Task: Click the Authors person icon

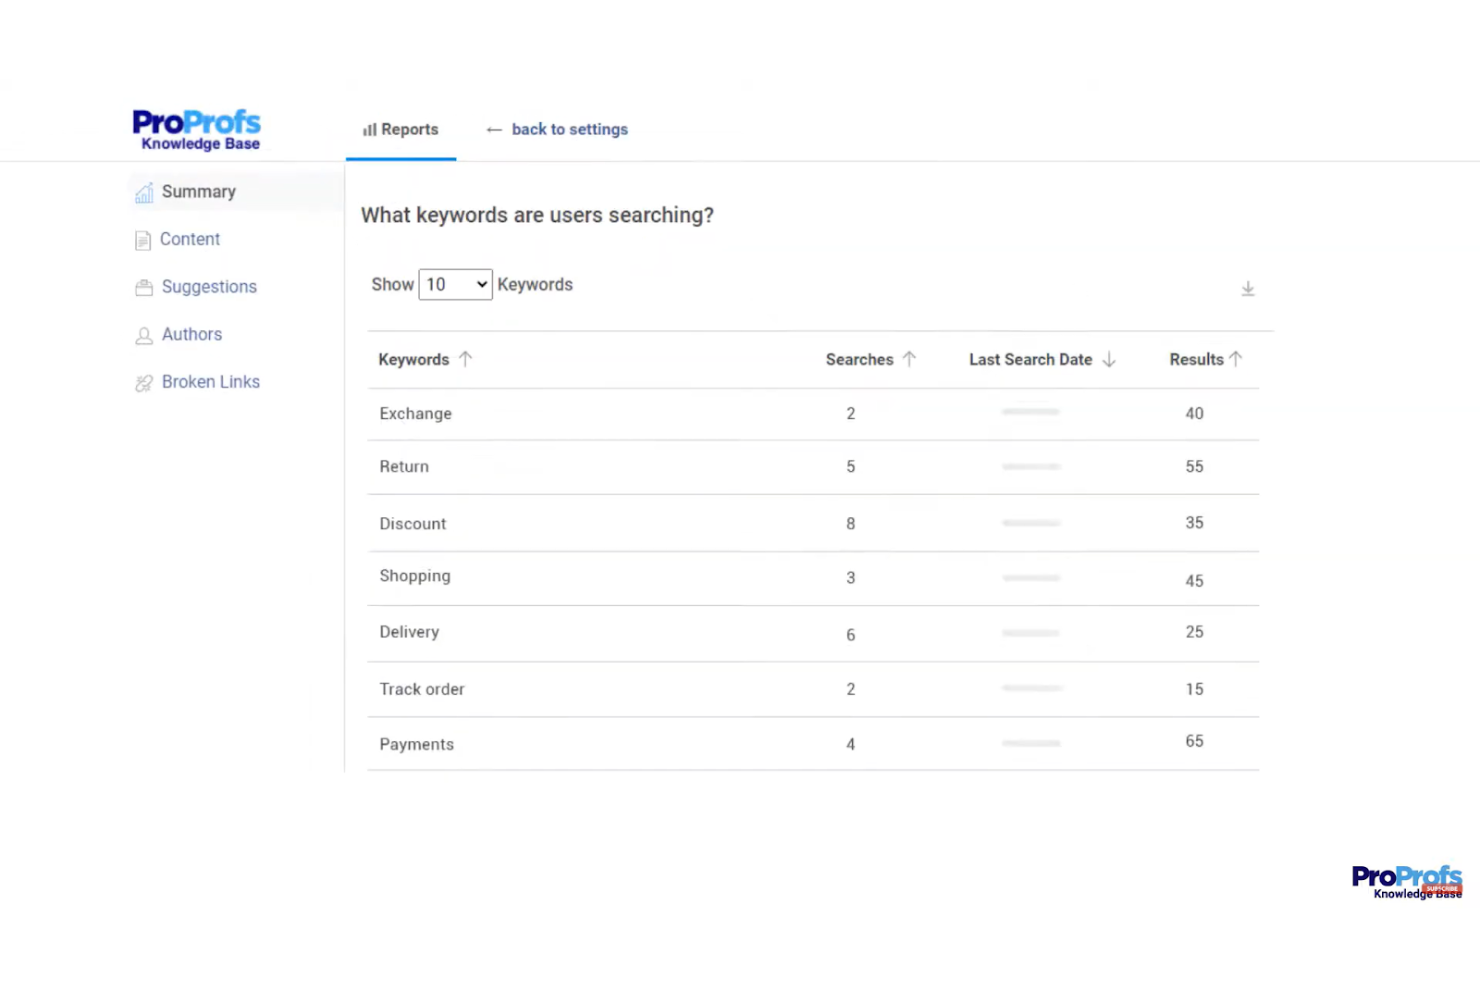Action: point(143,334)
